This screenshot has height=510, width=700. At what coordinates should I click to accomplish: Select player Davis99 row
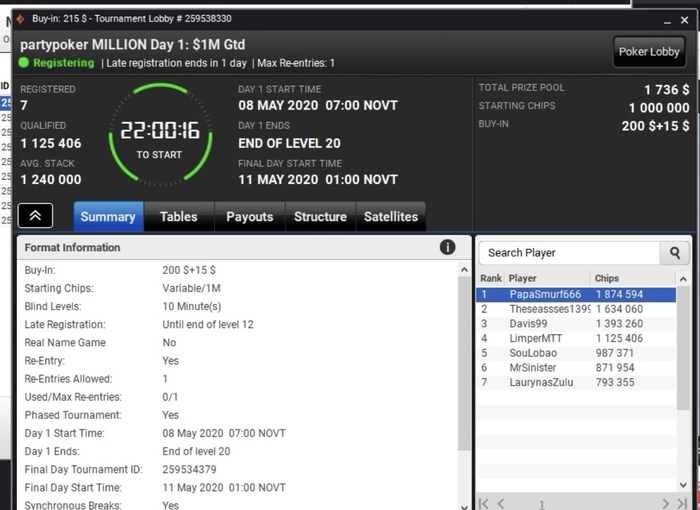coord(576,324)
